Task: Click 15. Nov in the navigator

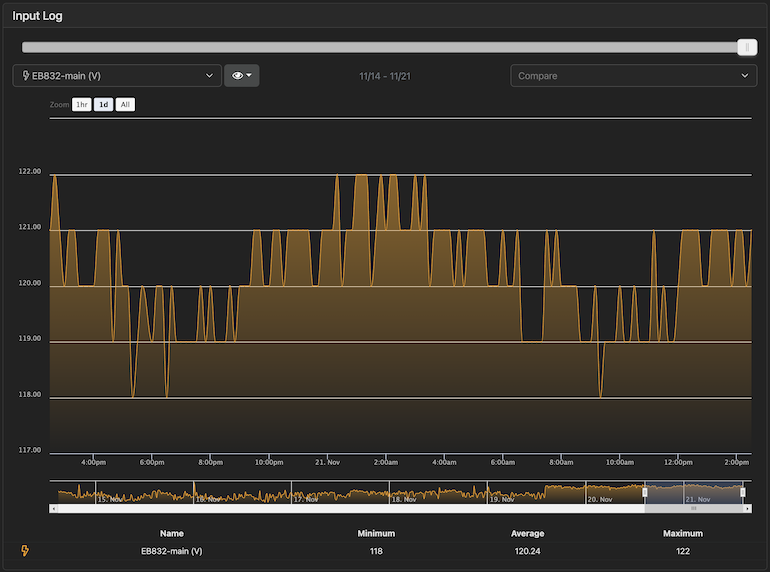Action: tap(110, 499)
